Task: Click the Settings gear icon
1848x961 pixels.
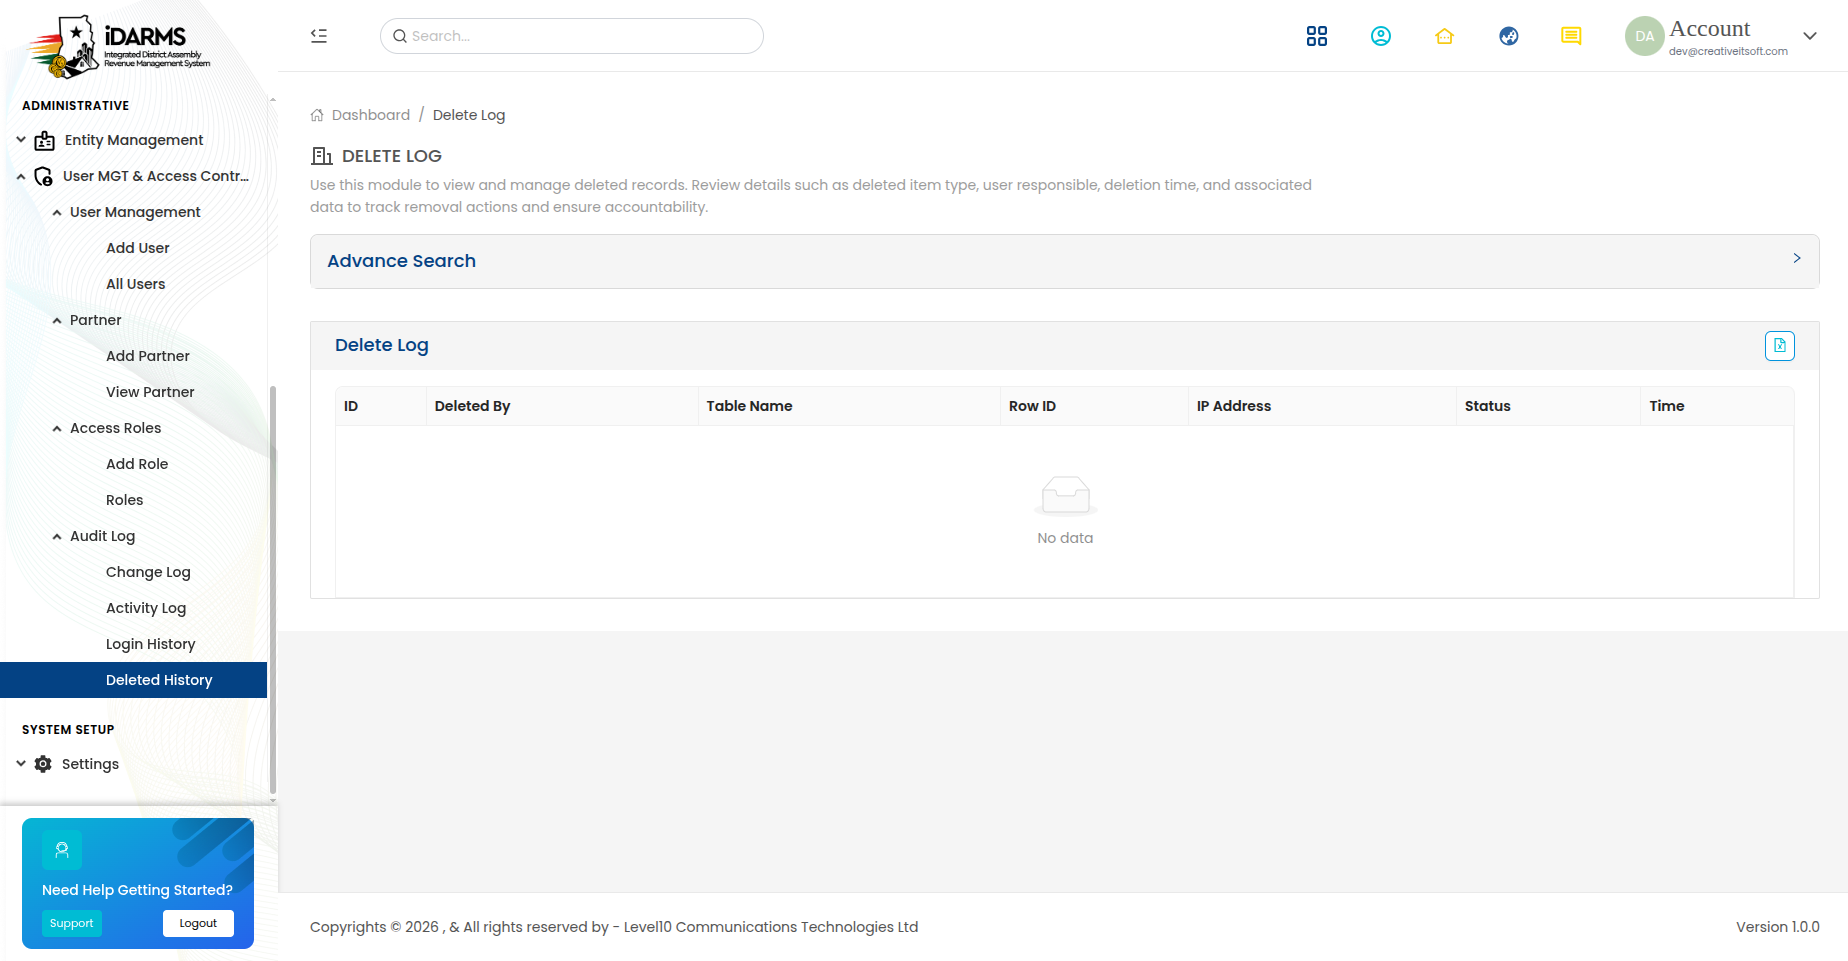Action: (x=43, y=764)
